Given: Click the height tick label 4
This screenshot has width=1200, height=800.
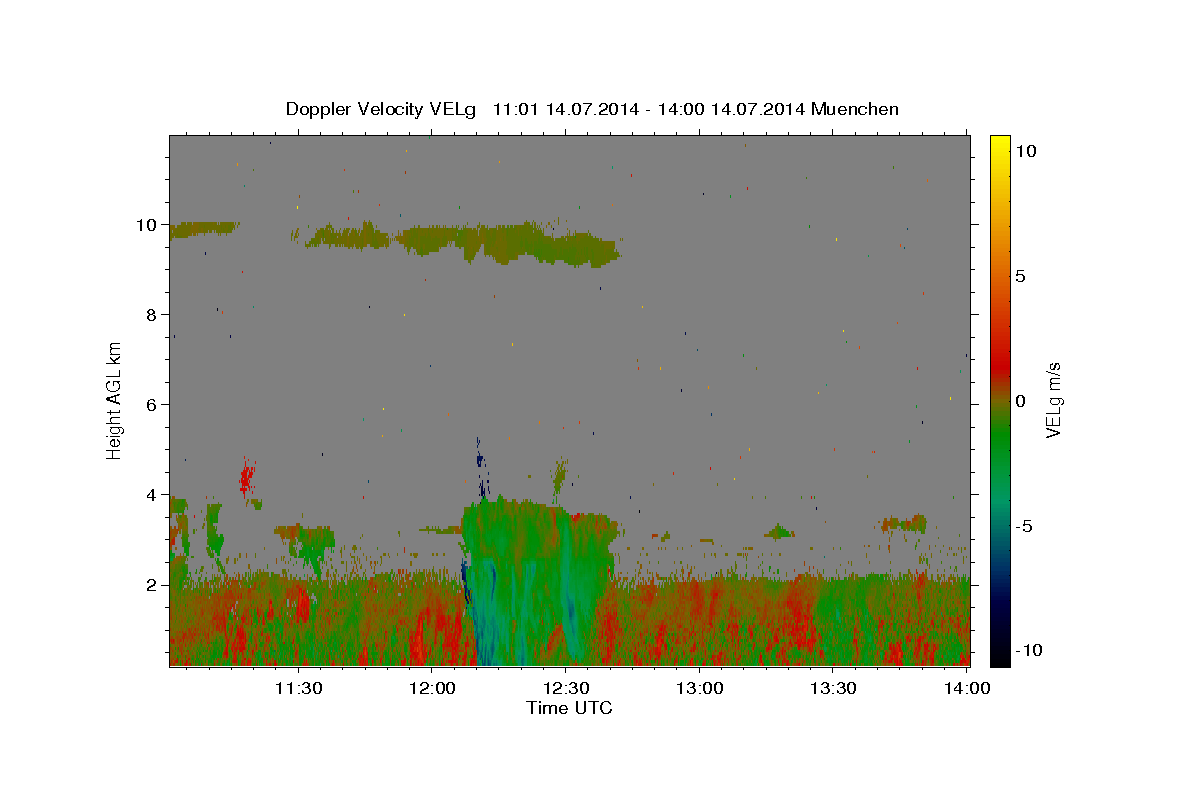Looking at the screenshot, I should click(154, 495).
